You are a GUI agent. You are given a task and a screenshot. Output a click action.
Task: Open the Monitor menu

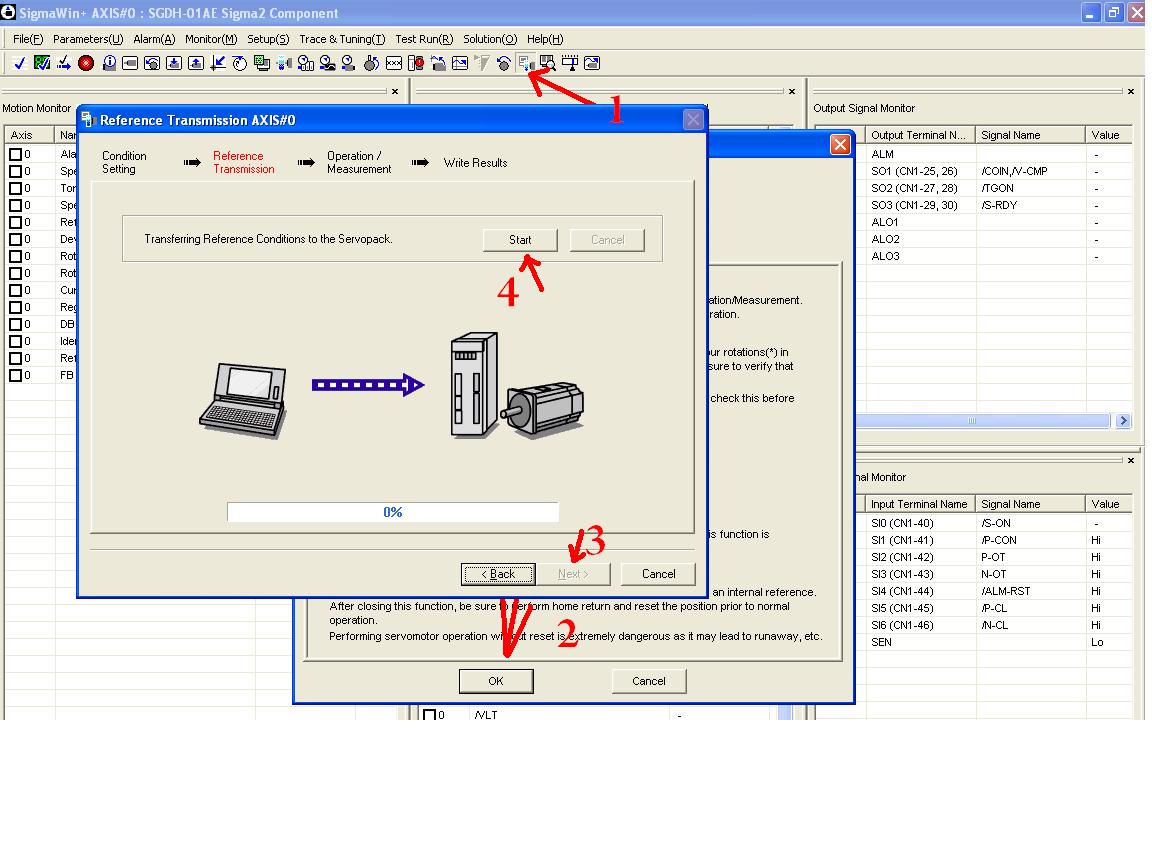tap(211, 39)
